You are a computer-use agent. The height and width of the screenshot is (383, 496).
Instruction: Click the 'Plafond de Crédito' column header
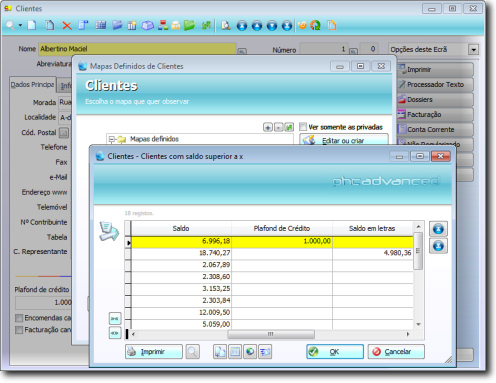[282, 229]
